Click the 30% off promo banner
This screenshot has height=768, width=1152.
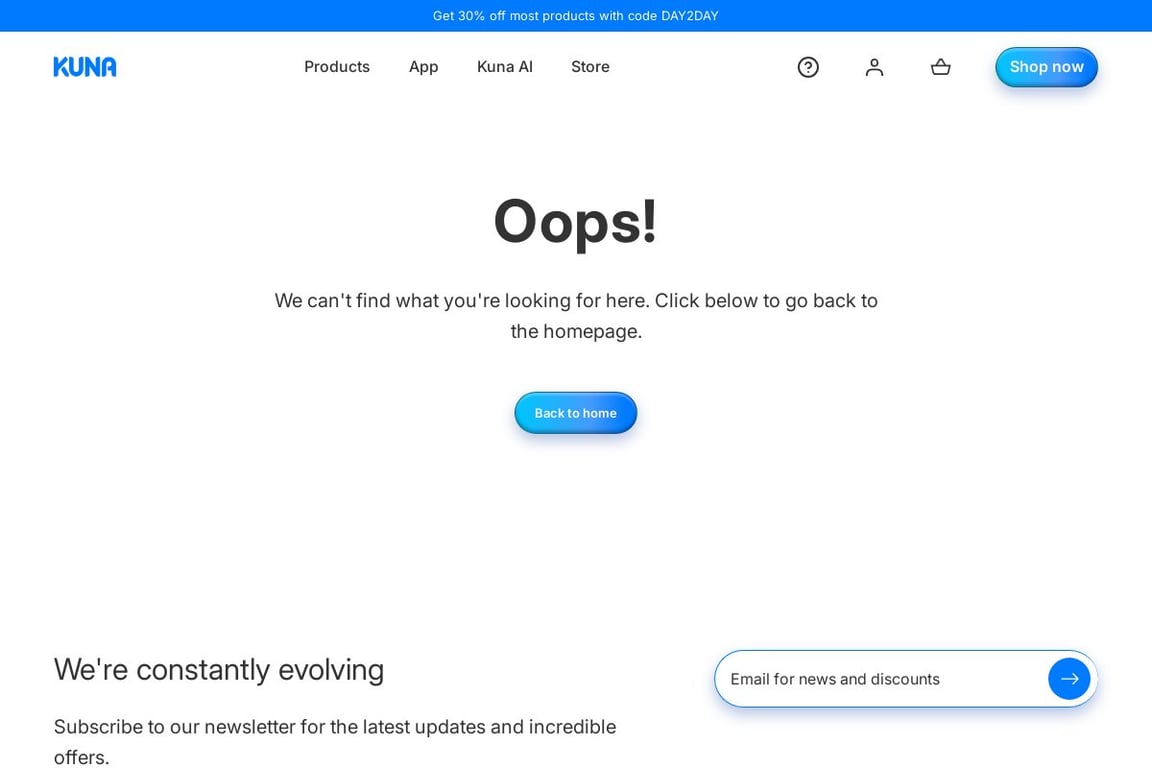coord(576,15)
